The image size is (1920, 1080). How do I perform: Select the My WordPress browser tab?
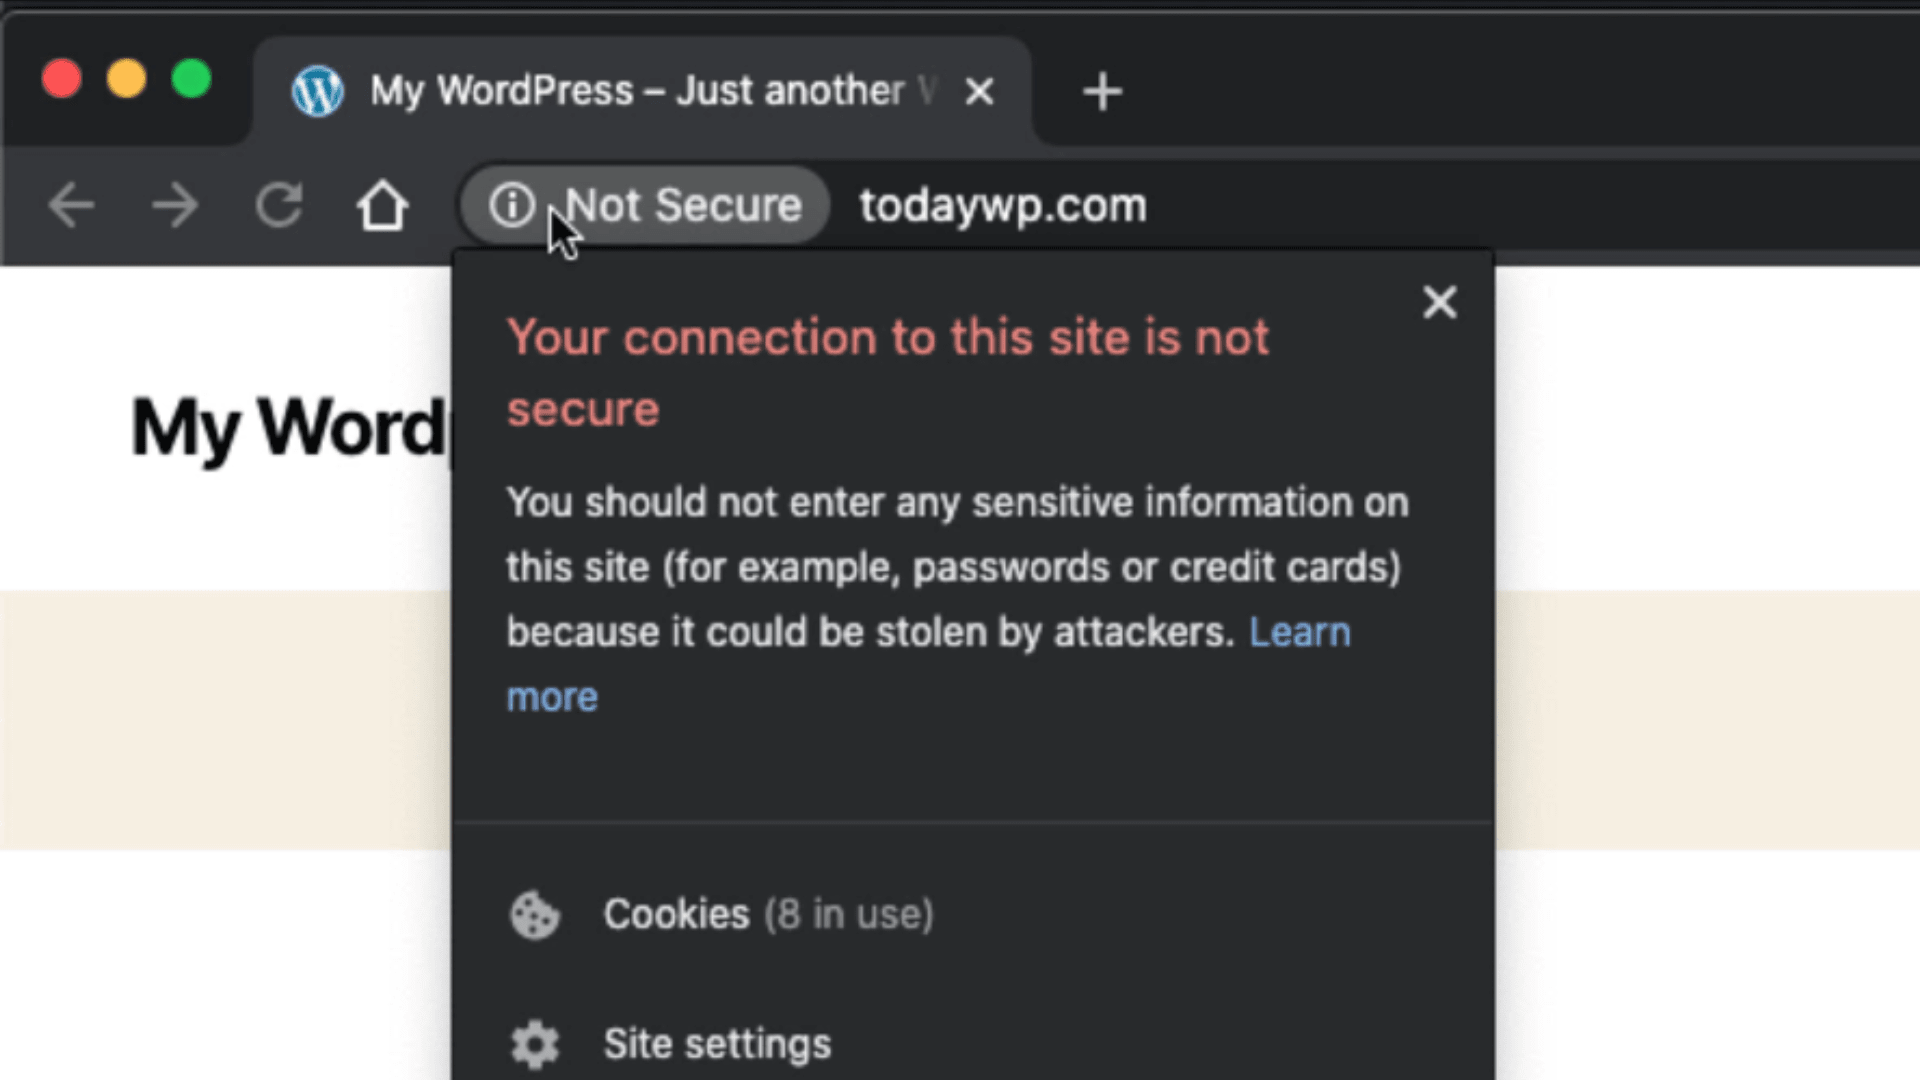tap(642, 91)
